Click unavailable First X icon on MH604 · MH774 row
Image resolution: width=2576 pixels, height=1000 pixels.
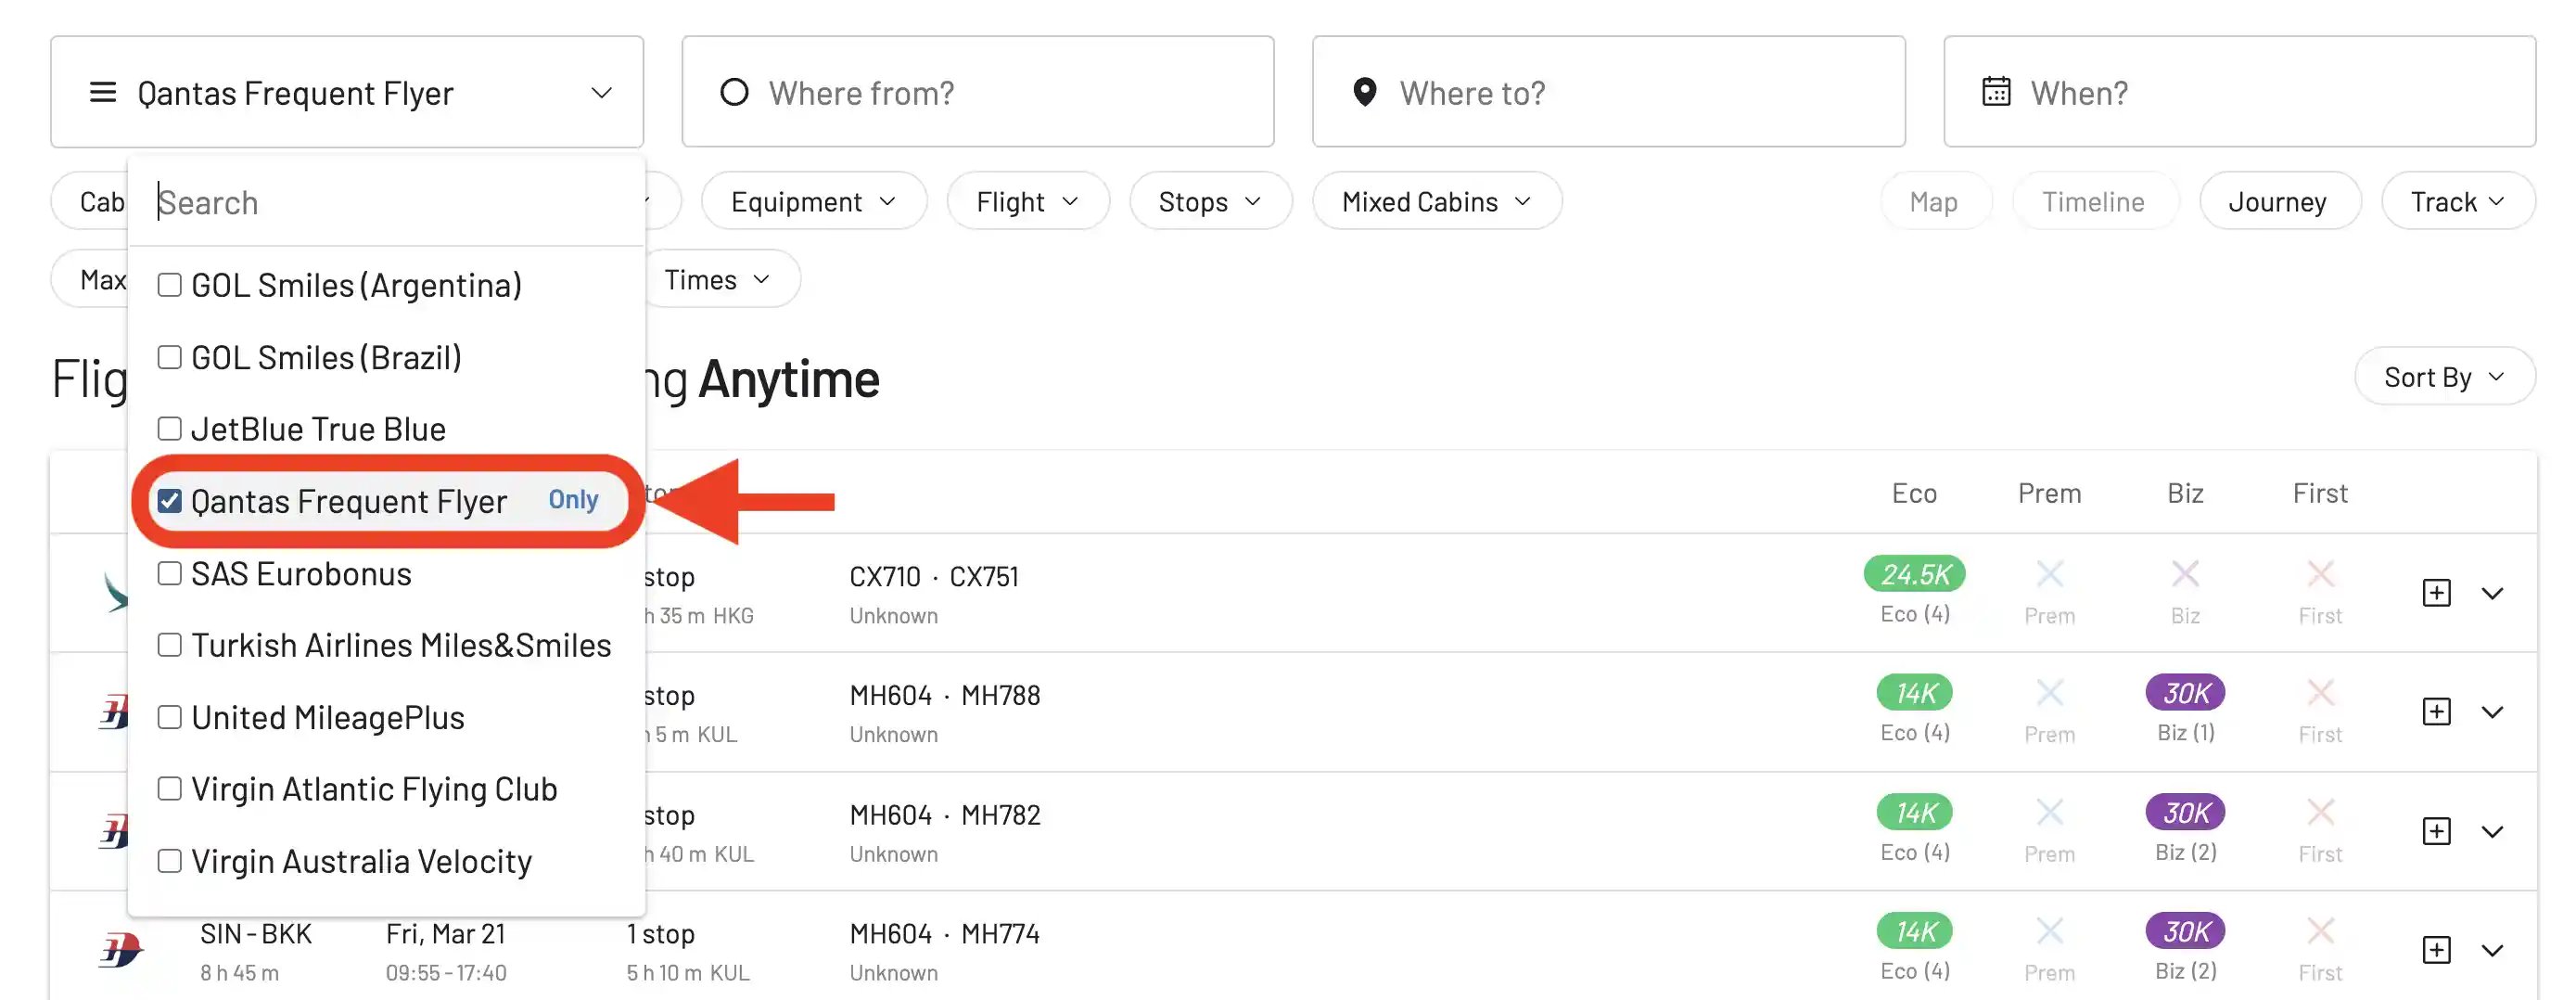(2320, 932)
